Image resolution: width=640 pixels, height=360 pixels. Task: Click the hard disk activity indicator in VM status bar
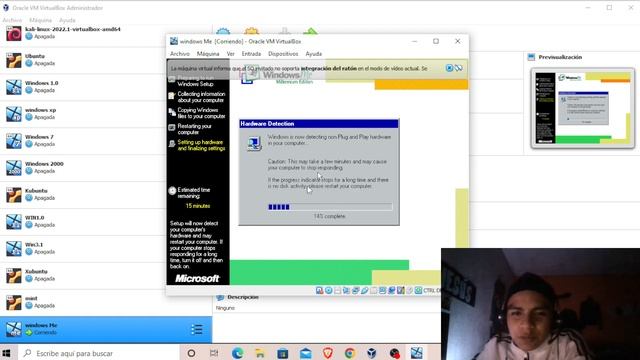(320, 290)
